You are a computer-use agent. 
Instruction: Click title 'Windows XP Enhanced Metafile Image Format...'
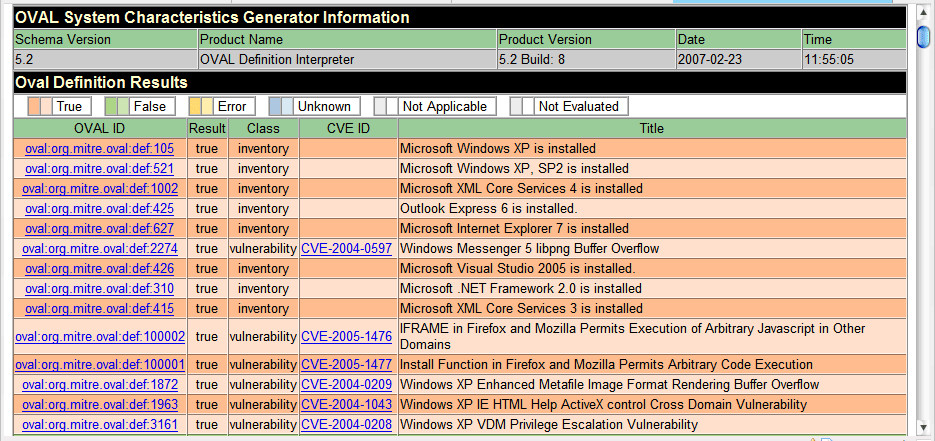[609, 384]
